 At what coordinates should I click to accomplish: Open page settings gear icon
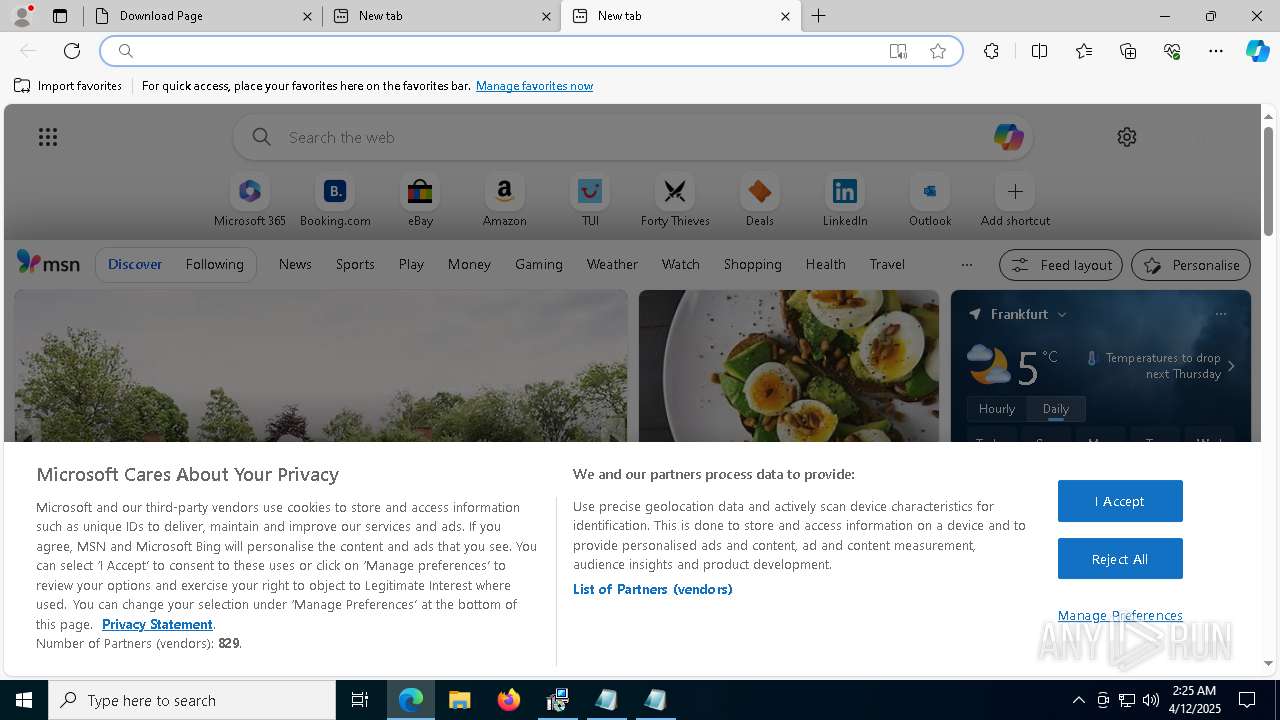(1127, 137)
